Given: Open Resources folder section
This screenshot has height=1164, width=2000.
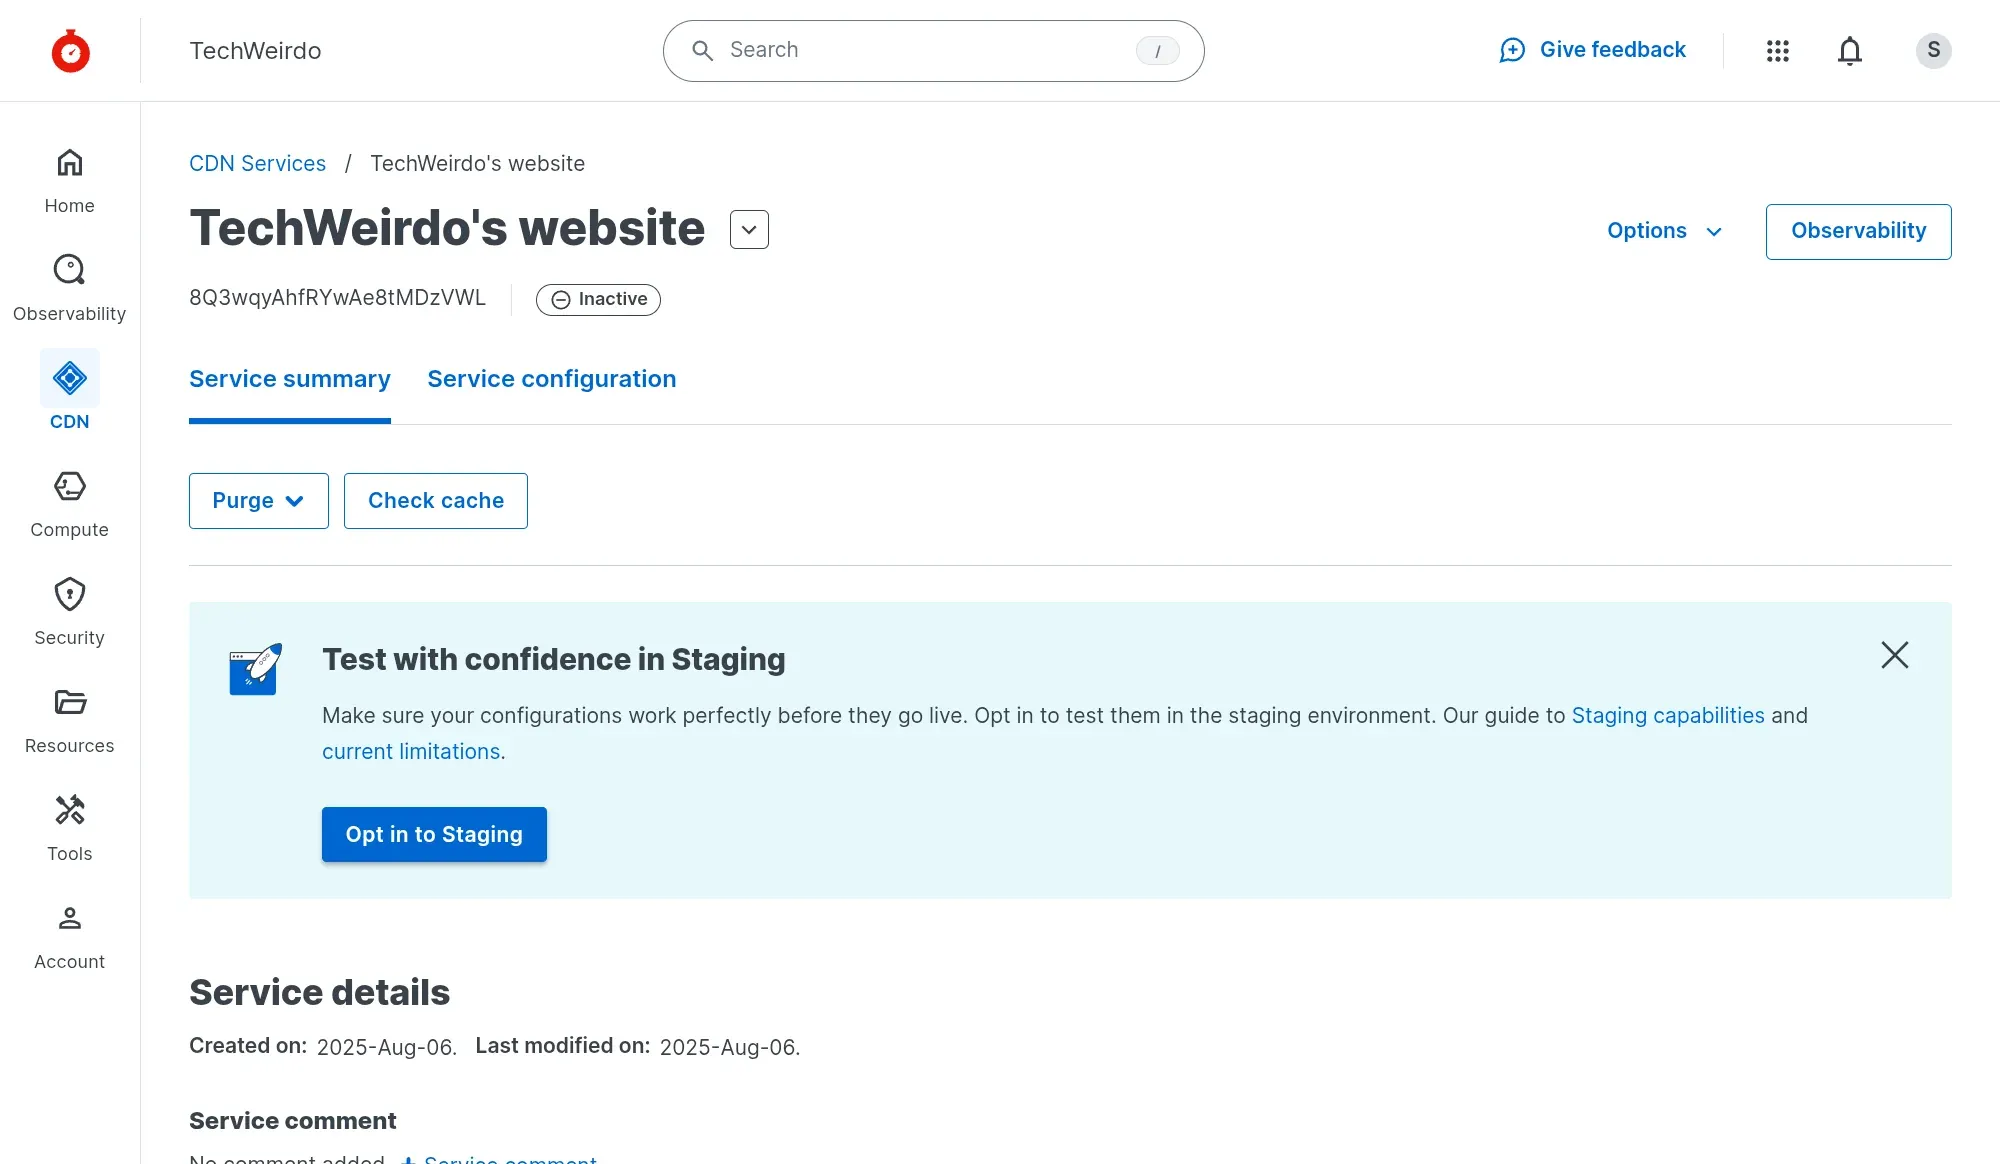Looking at the screenshot, I should pos(69,720).
